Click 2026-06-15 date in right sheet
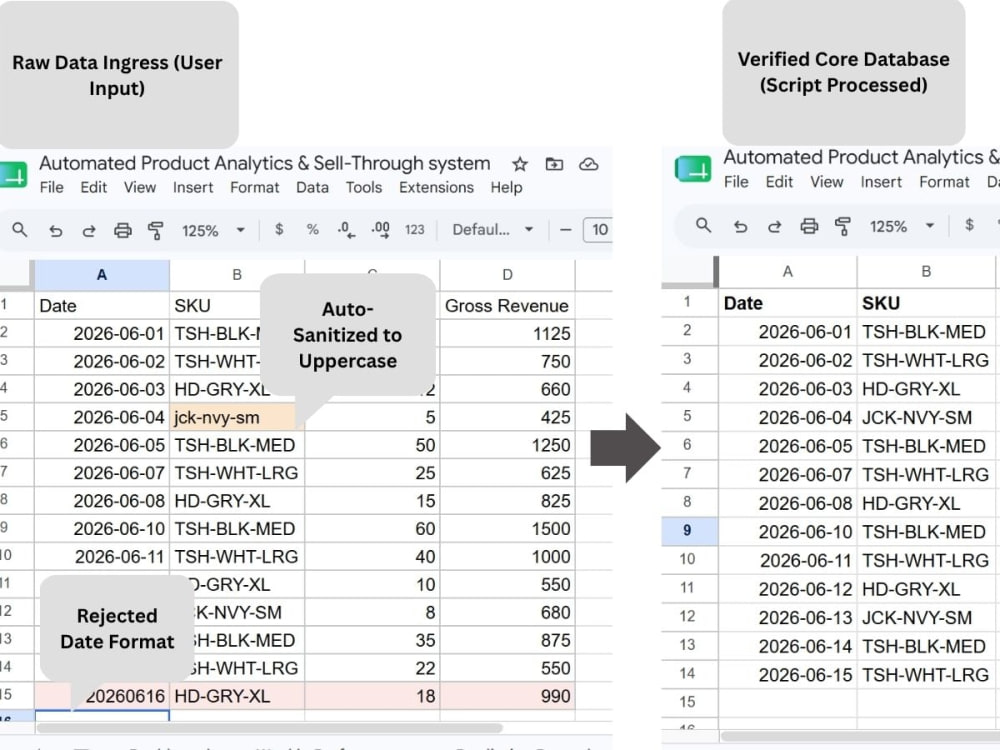Screen dimensions: 1000x750 [x=788, y=675]
